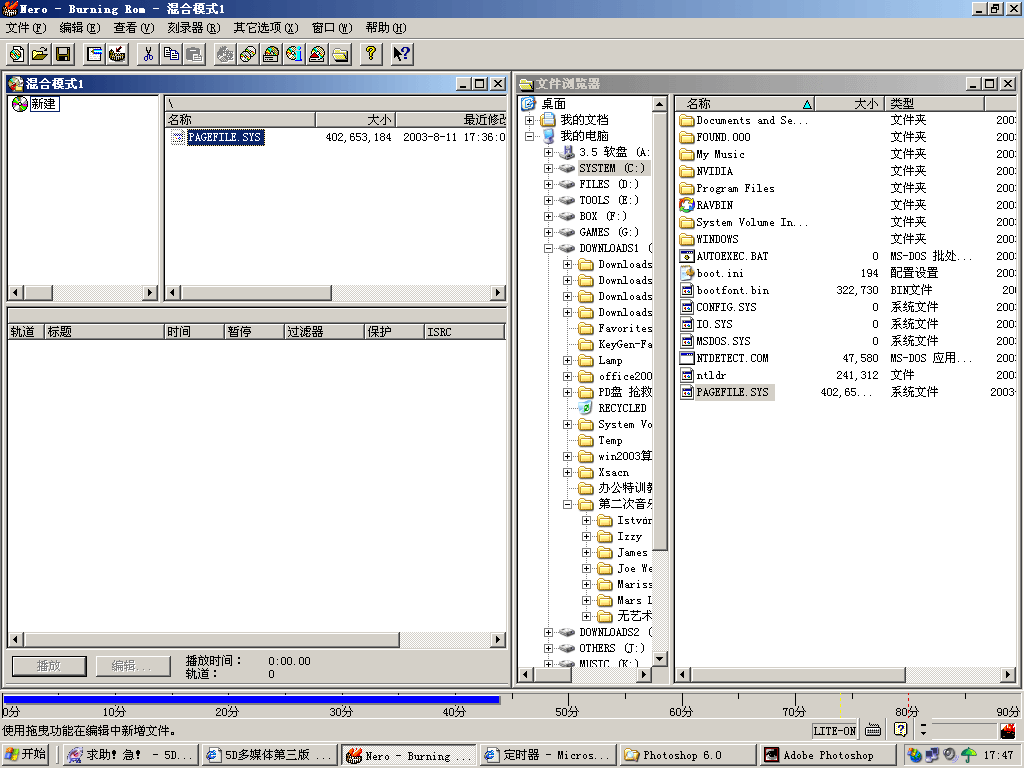The height and width of the screenshot is (768, 1024).
Task: Click the horizontal scrollbar thumb under the track list
Action: 212,639
